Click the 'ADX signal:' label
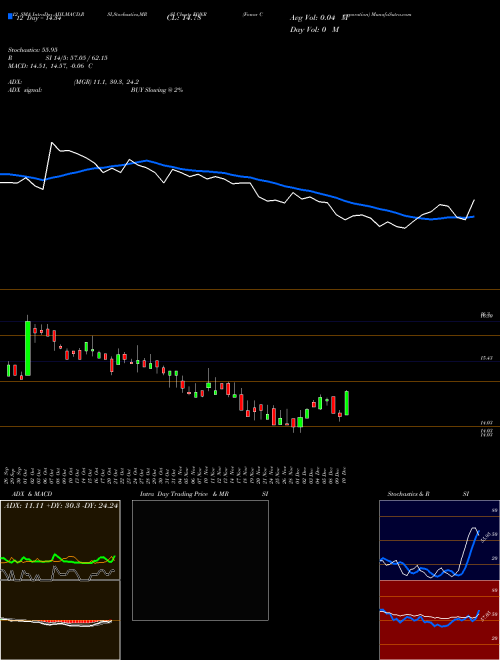The width and height of the screenshot is (500, 660). 25,90
